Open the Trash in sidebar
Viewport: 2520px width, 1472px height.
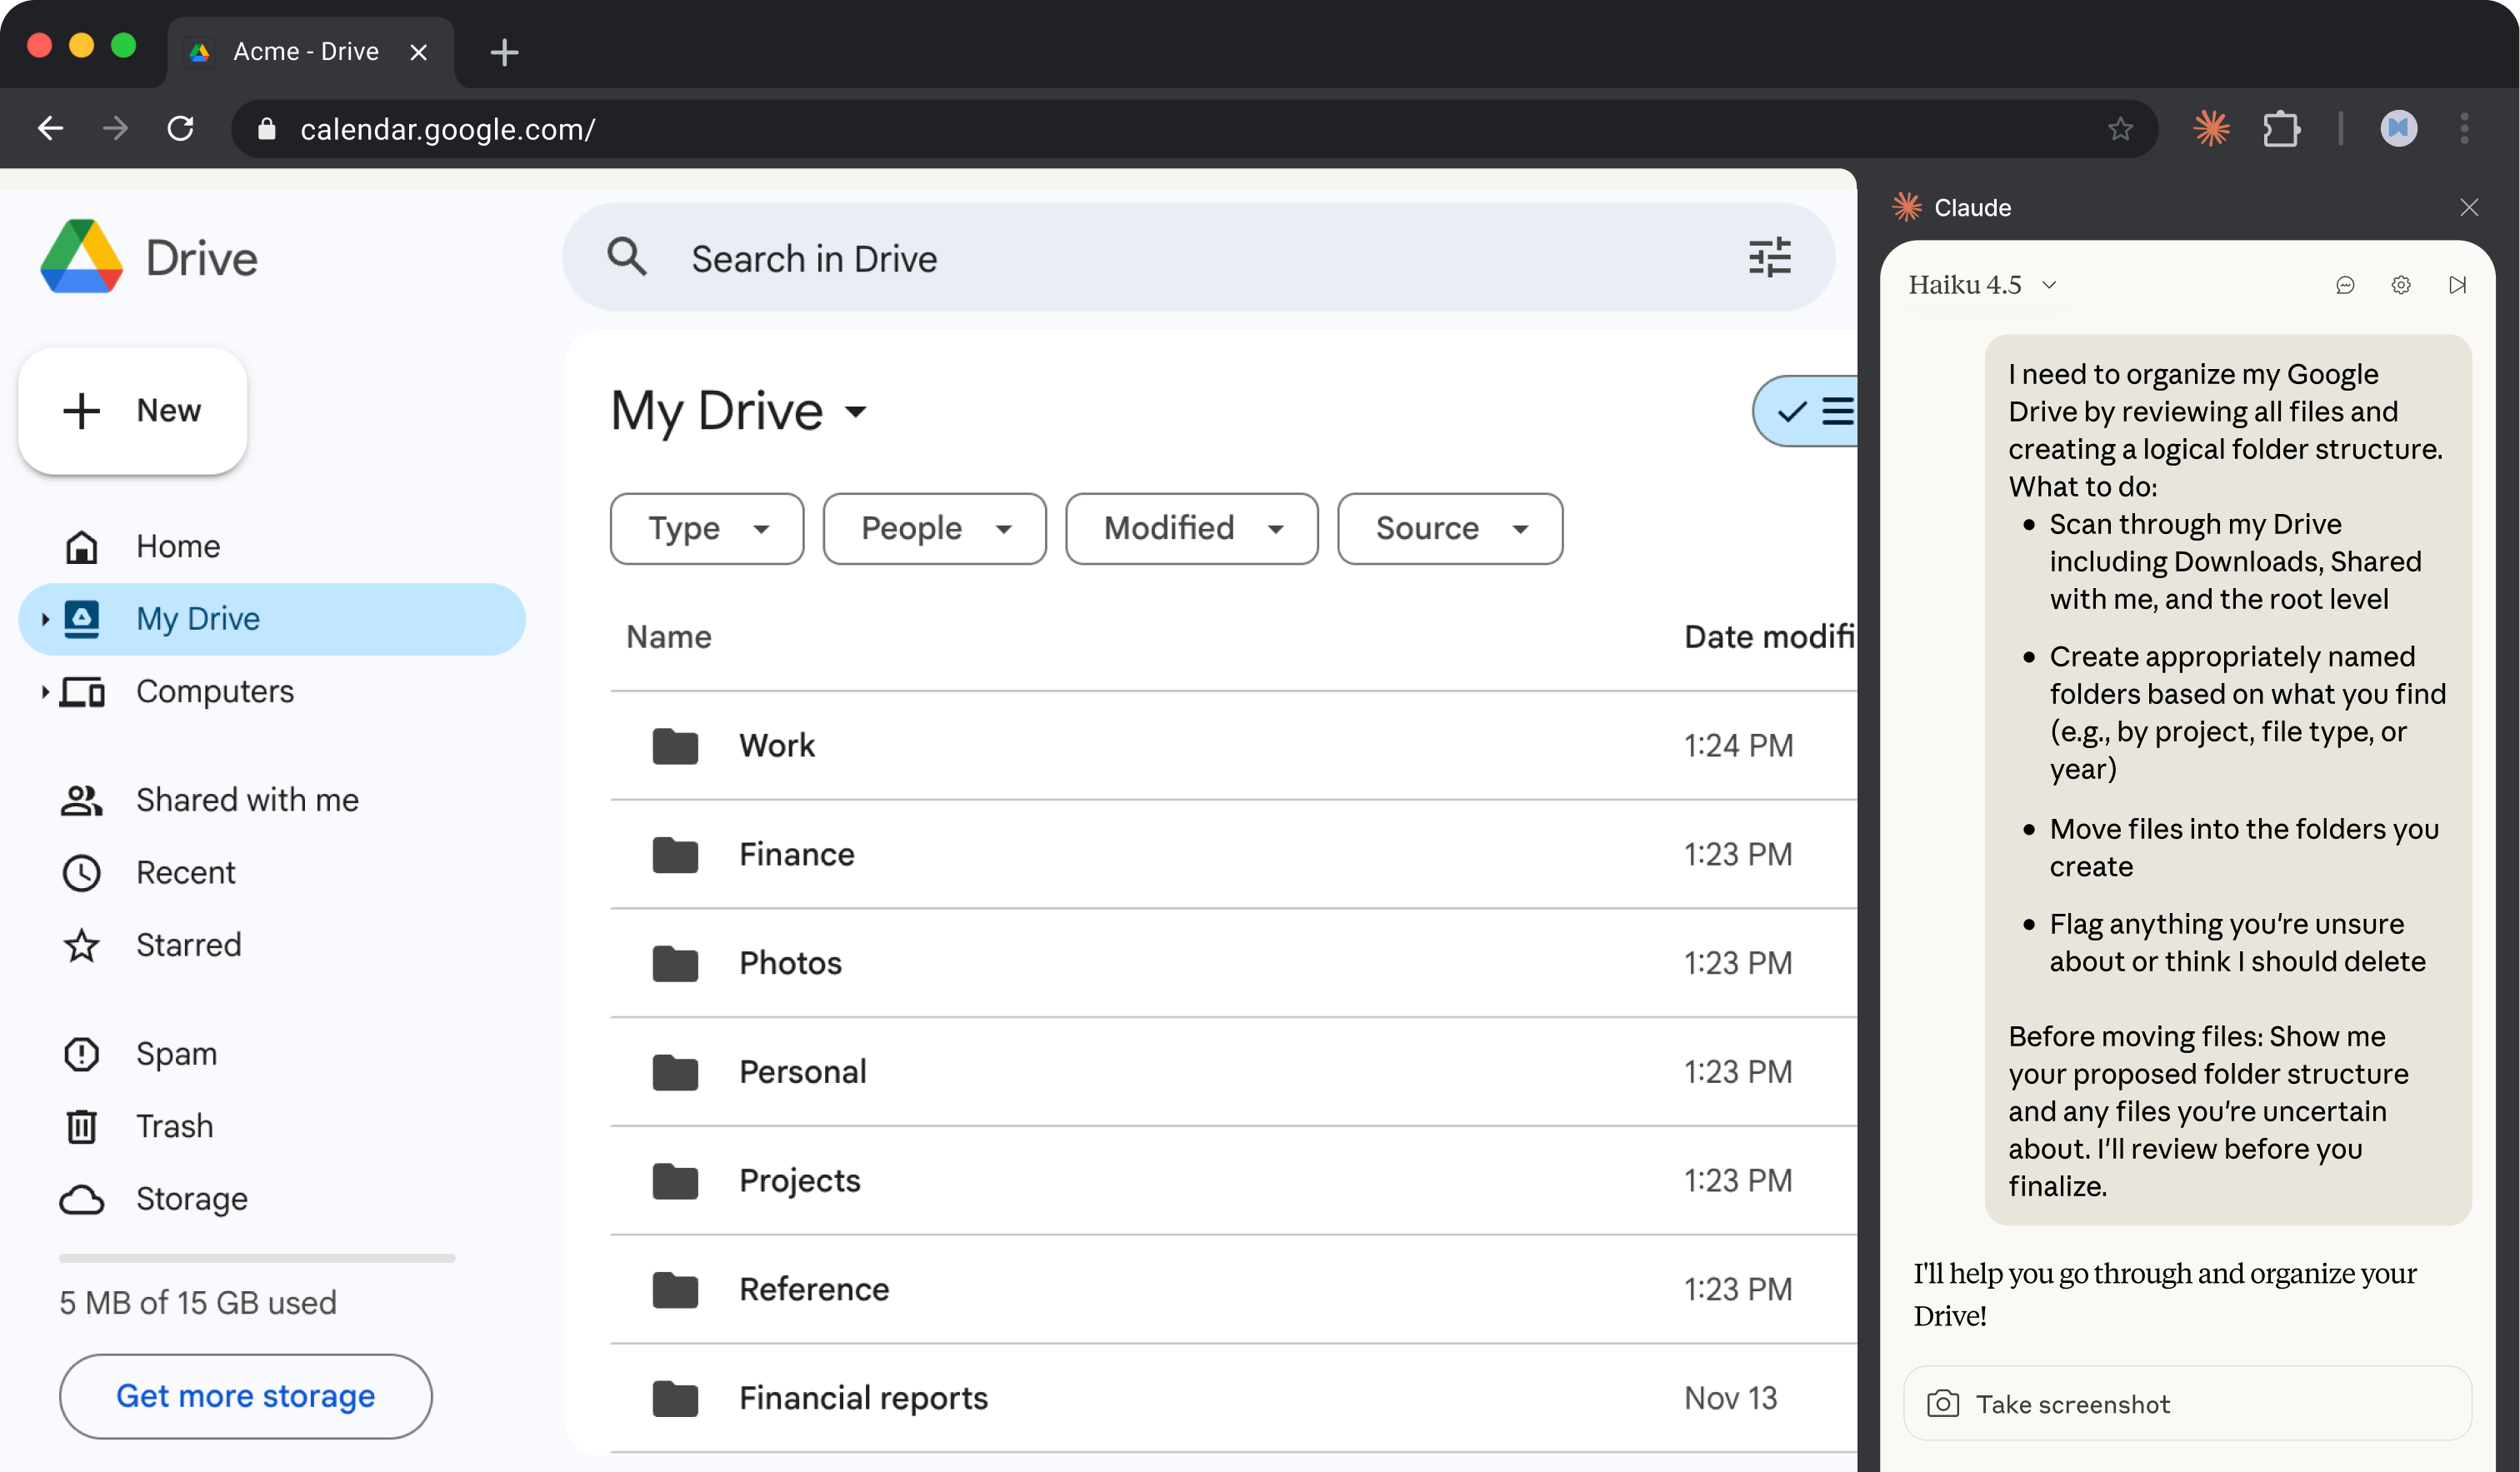pyautogui.click(x=174, y=1126)
